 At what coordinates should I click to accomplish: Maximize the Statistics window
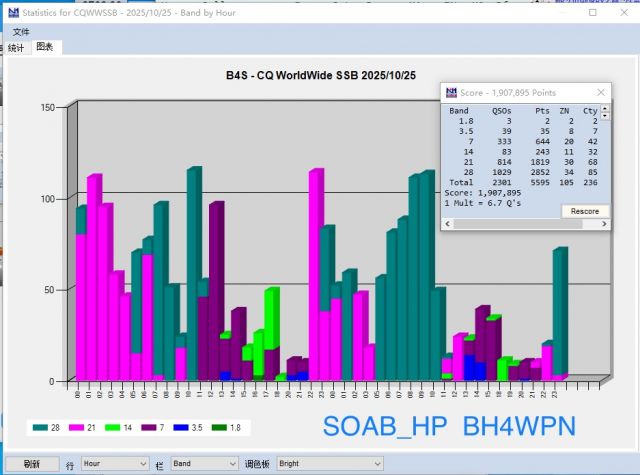coord(593,13)
